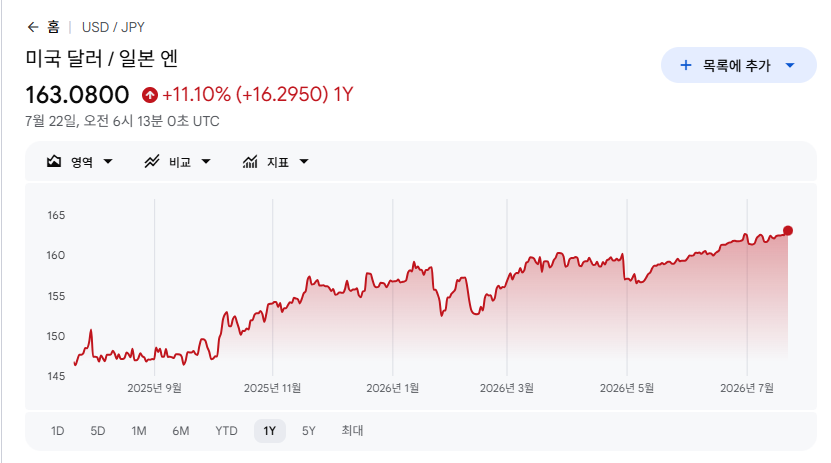Click the red endpoint marker on chart
This screenshot has width=831, height=463.
(x=788, y=230)
